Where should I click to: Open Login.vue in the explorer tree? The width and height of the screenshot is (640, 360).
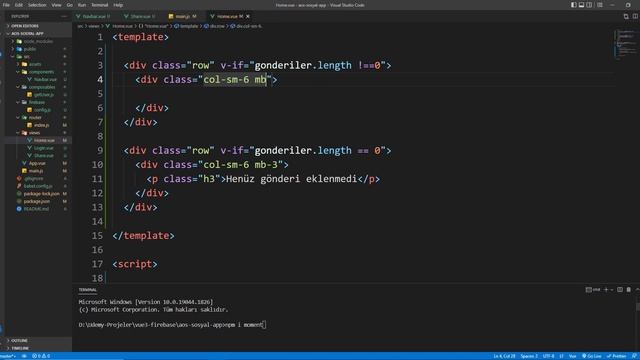point(44,148)
